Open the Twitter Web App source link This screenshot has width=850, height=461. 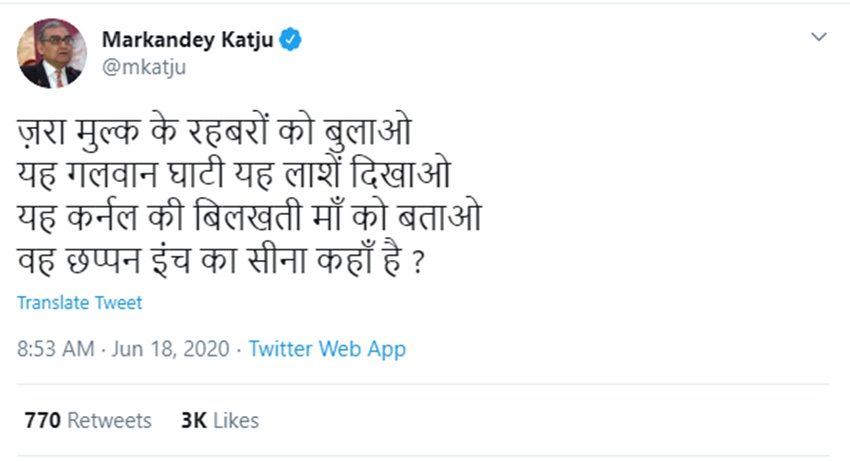click(327, 349)
